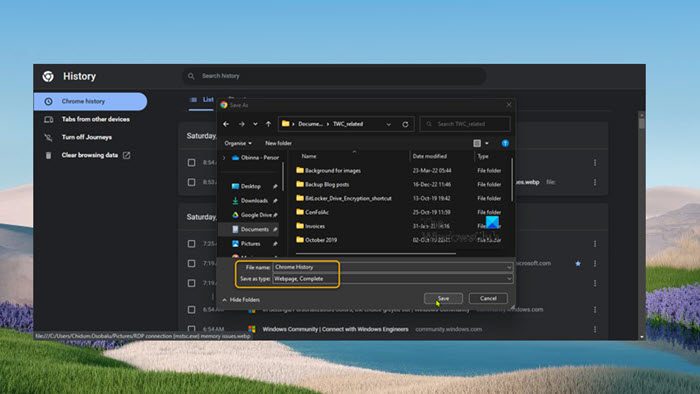Click the Microsoft favicon in Windows Community Connect row
This screenshot has width=700, height=394.
pos(252,329)
